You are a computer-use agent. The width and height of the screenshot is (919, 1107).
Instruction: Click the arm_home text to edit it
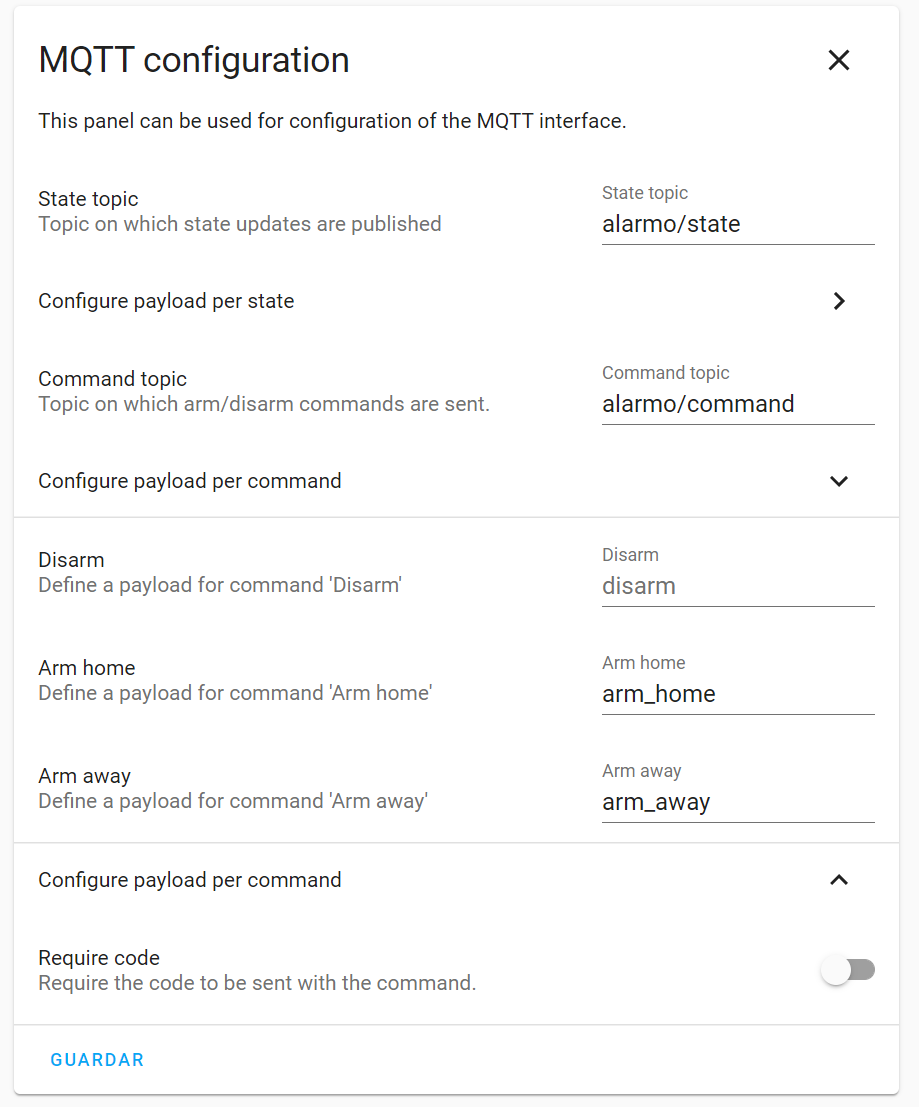(658, 694)
